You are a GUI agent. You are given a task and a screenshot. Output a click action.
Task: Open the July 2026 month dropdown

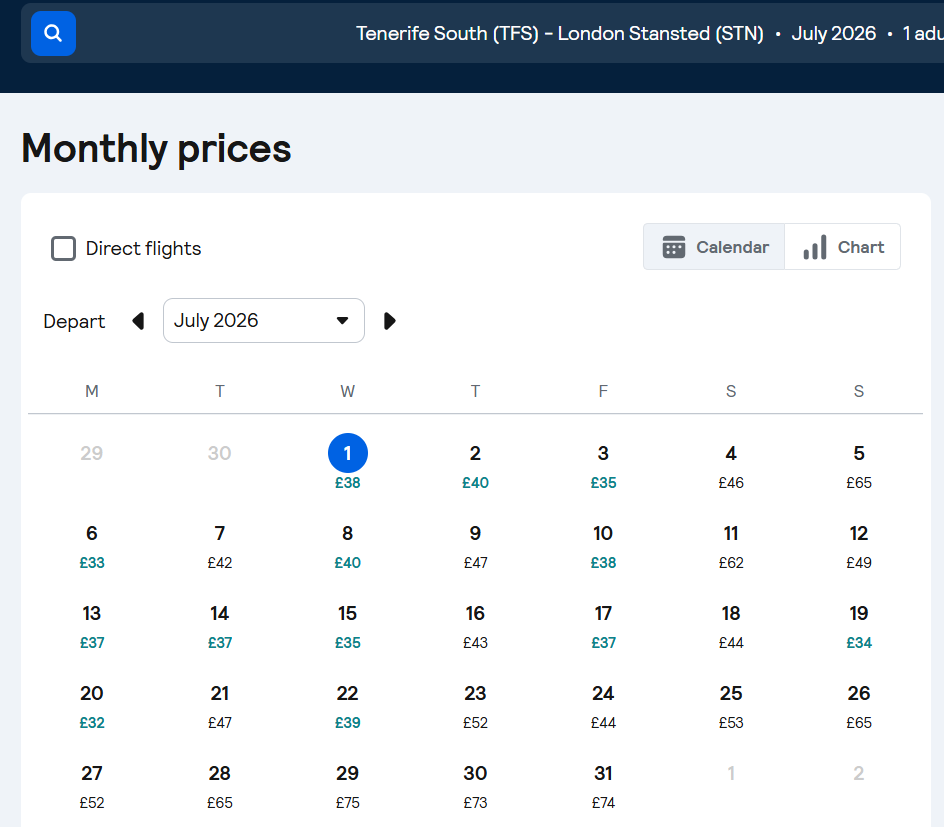pyautogui.click(x=263, y=321)
